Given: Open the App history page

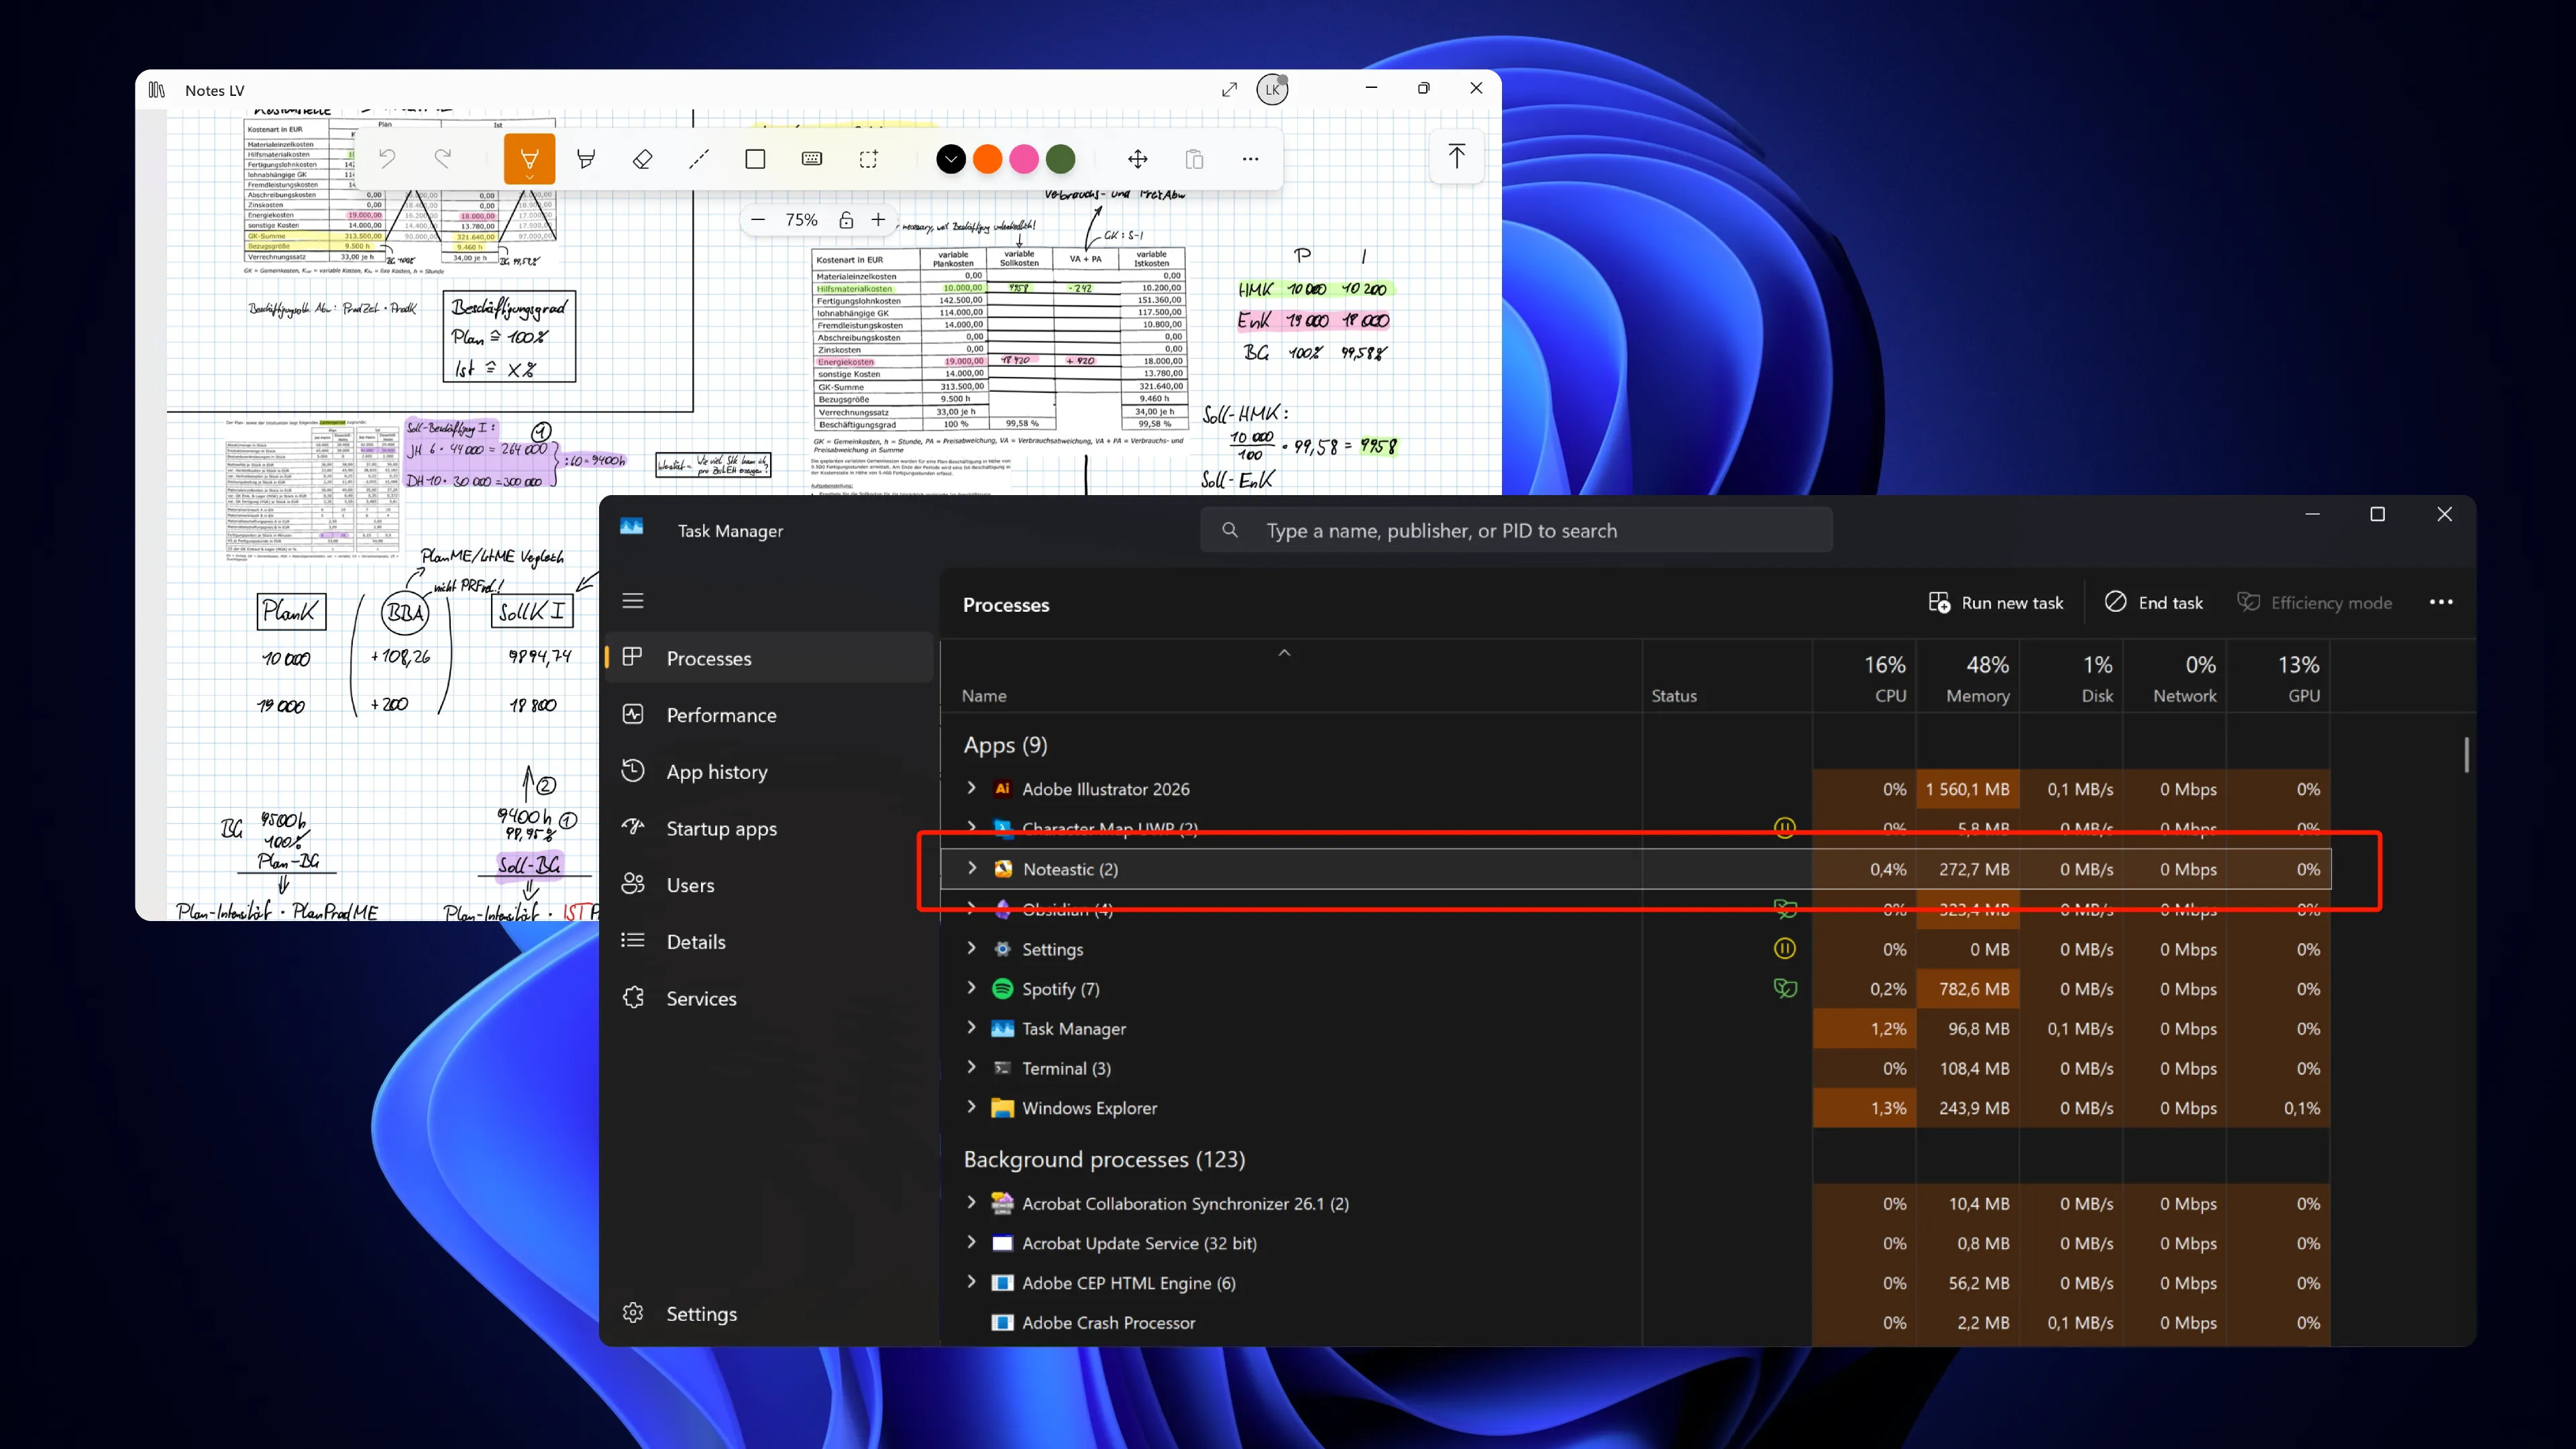Looking at the screenshot, I should point(769,772).
